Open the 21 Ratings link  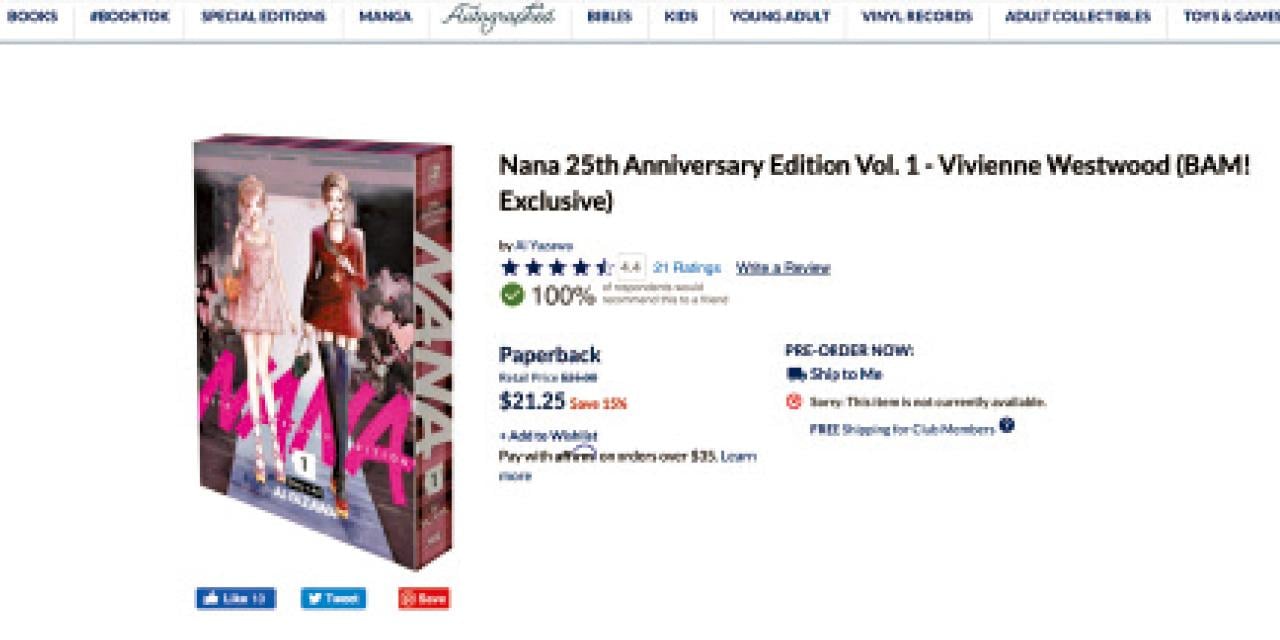687,268
